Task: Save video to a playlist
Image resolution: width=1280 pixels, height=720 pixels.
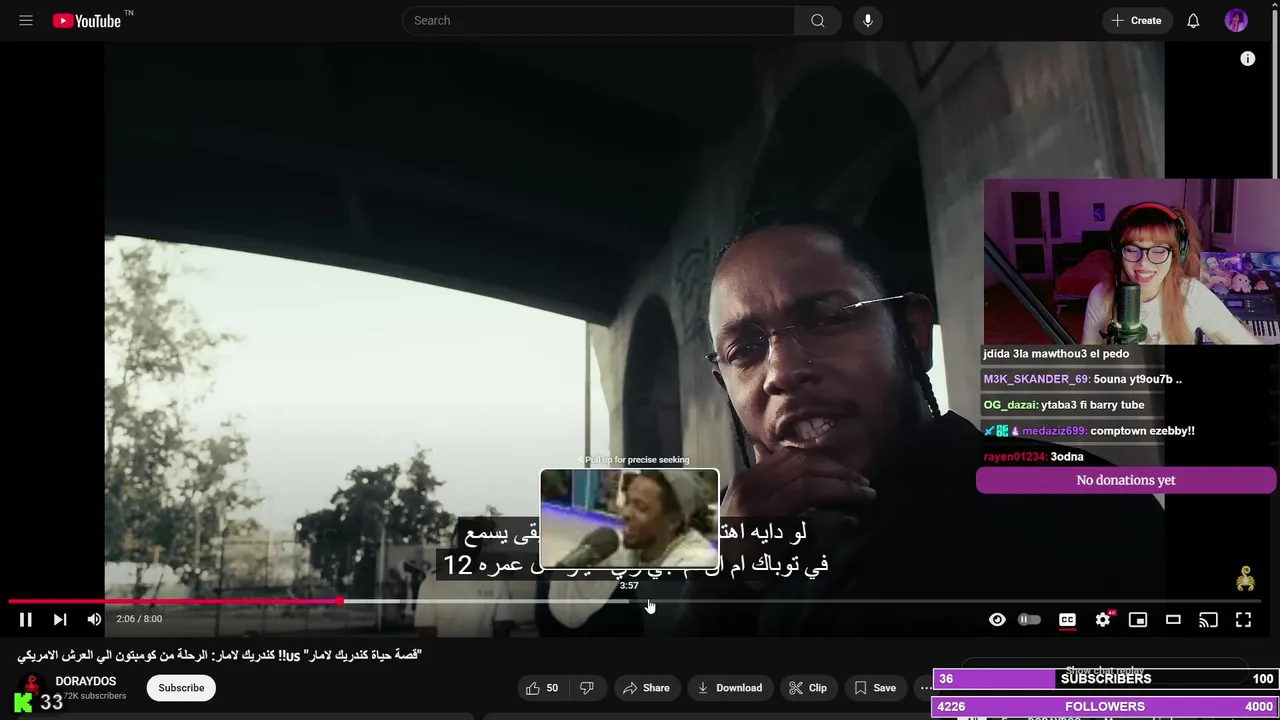Action: click(875, 687)
